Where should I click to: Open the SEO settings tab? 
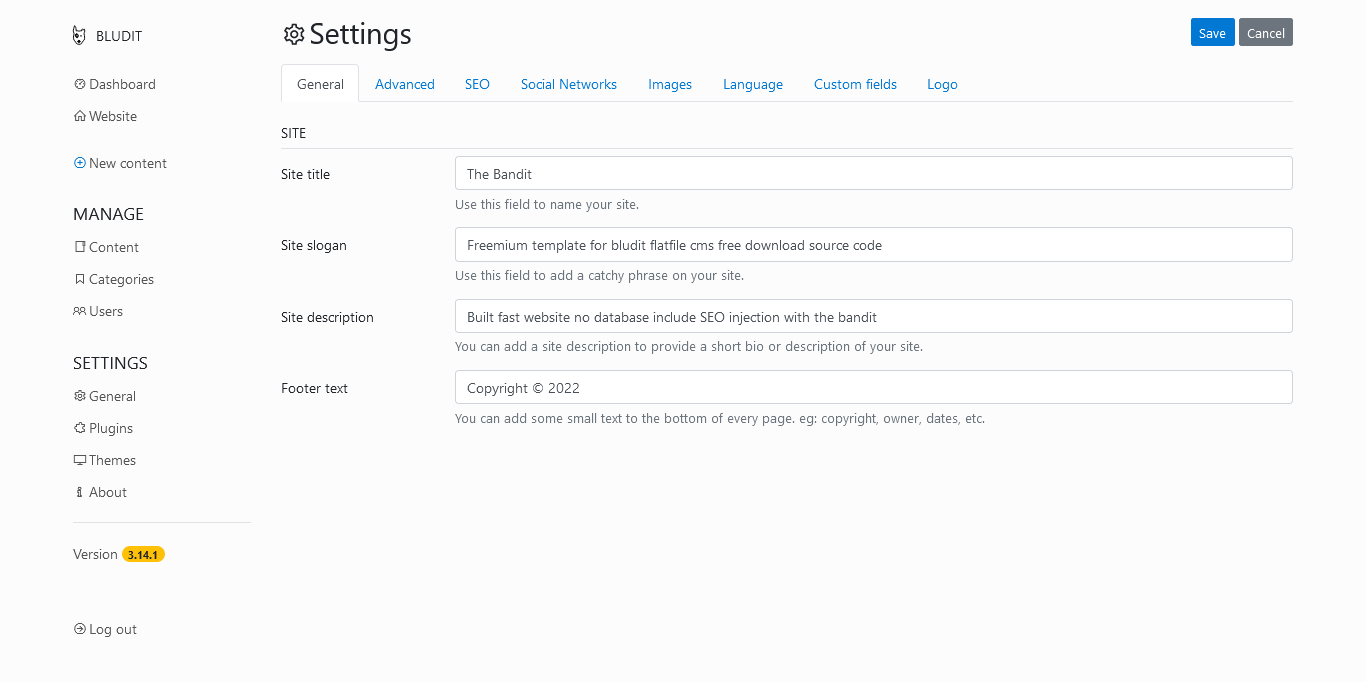(x=477, y=84)
